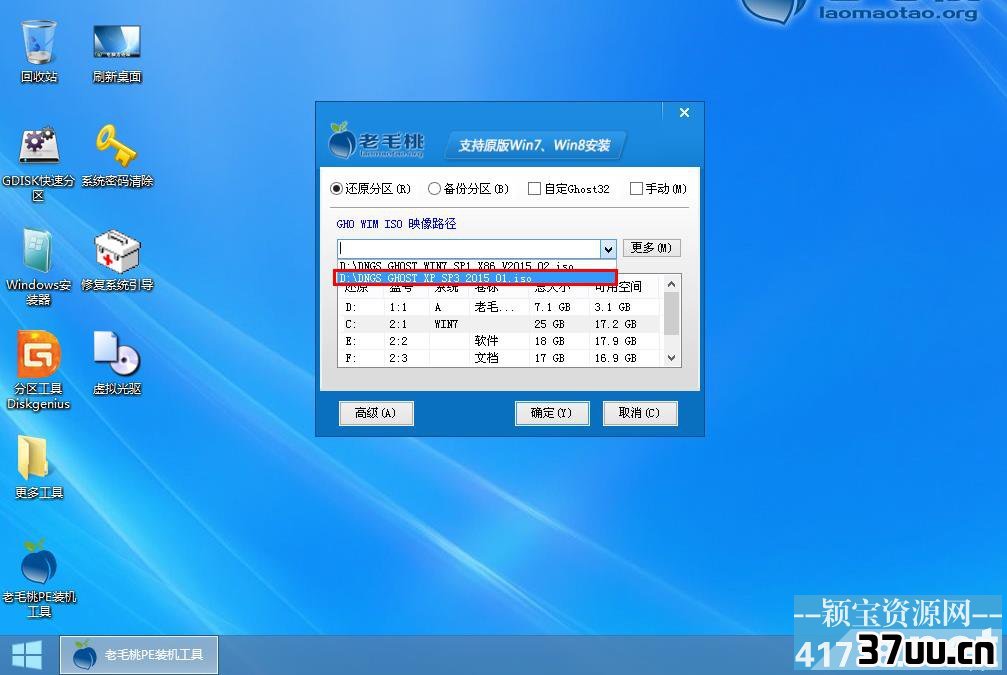Select the F: partition row
Image resolution: width=1007 pixels, height=675 pixels.
tap(499, 358)
